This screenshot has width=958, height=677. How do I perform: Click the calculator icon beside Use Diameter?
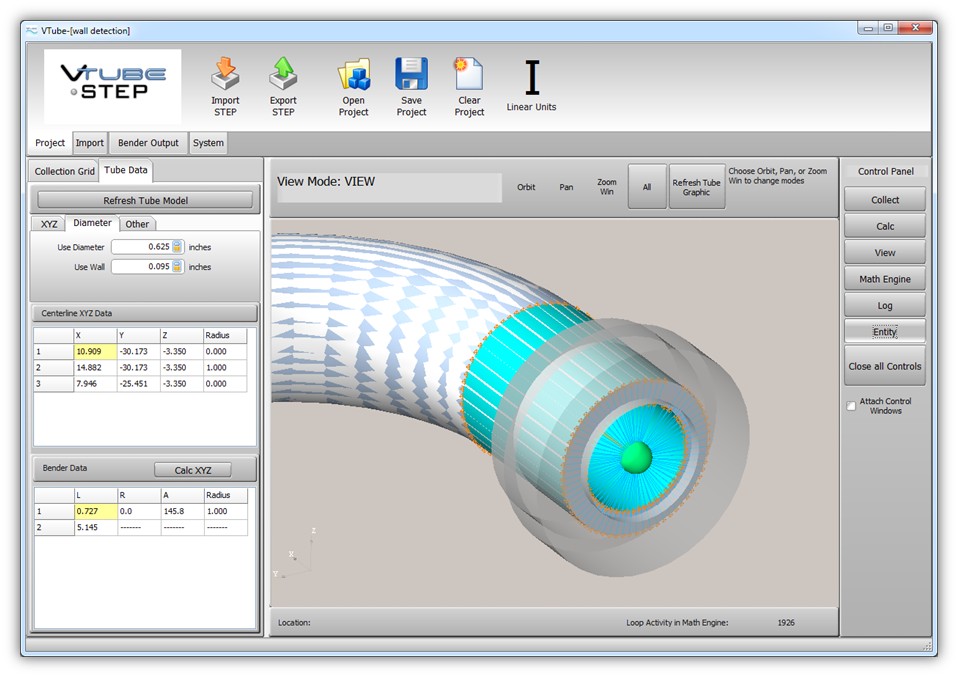pos(177,247)
